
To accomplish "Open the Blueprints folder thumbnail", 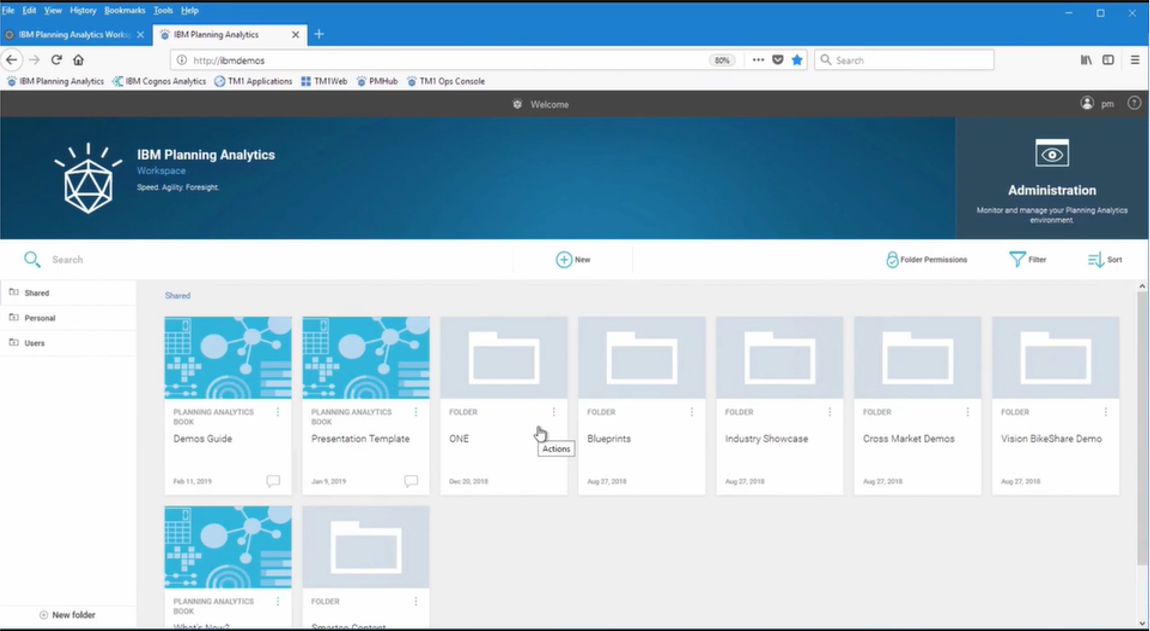I will 642,358.
